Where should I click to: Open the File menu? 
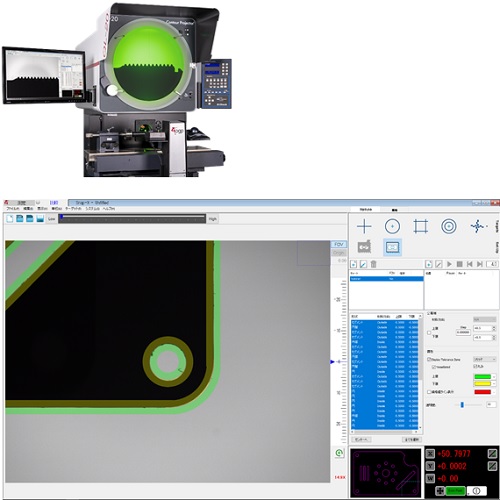click(x=13, y=209)
